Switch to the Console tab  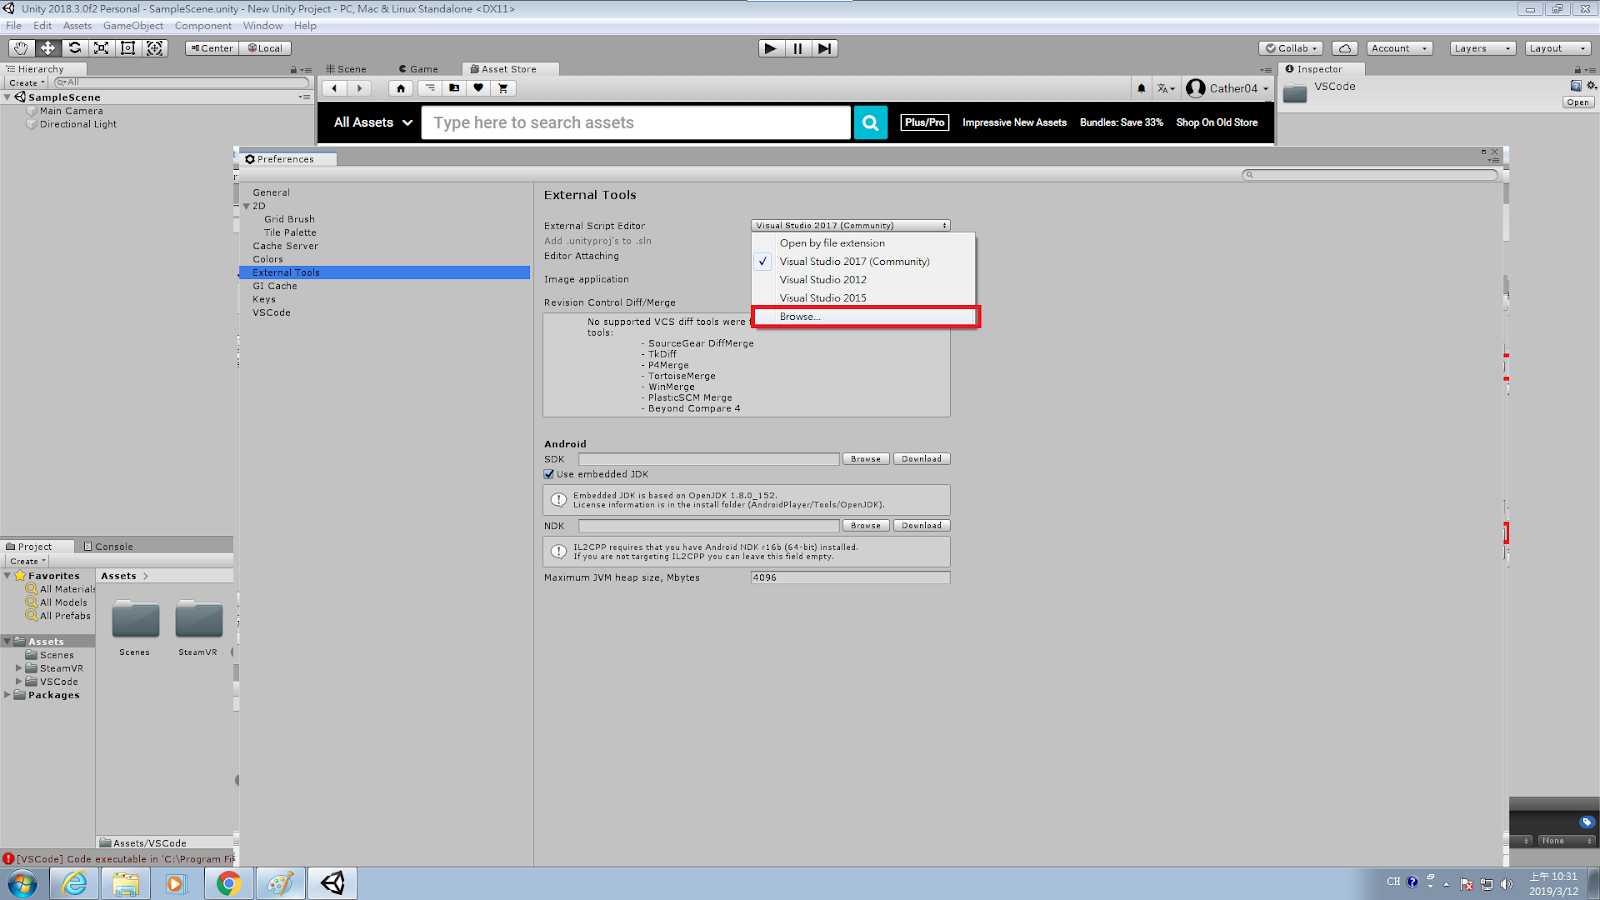click(109, 546)
